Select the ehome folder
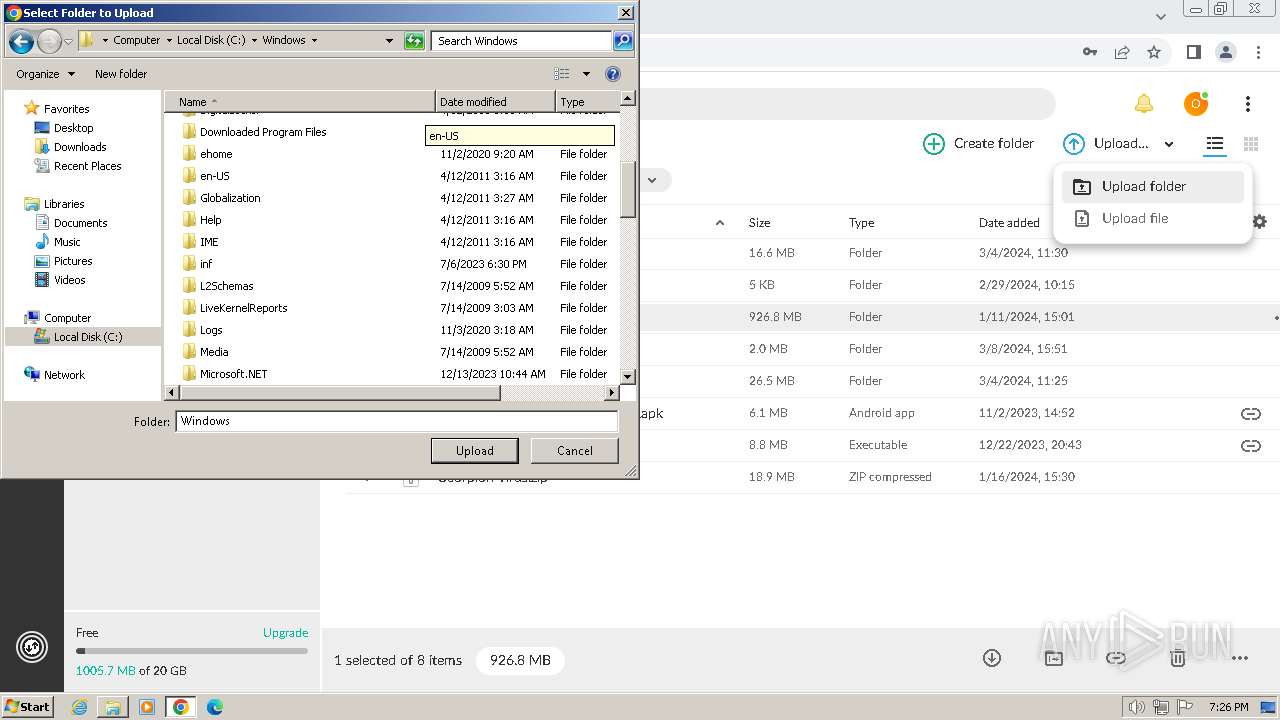The height and width of the screenshot is (720, 1280). (x=216, y=154)
